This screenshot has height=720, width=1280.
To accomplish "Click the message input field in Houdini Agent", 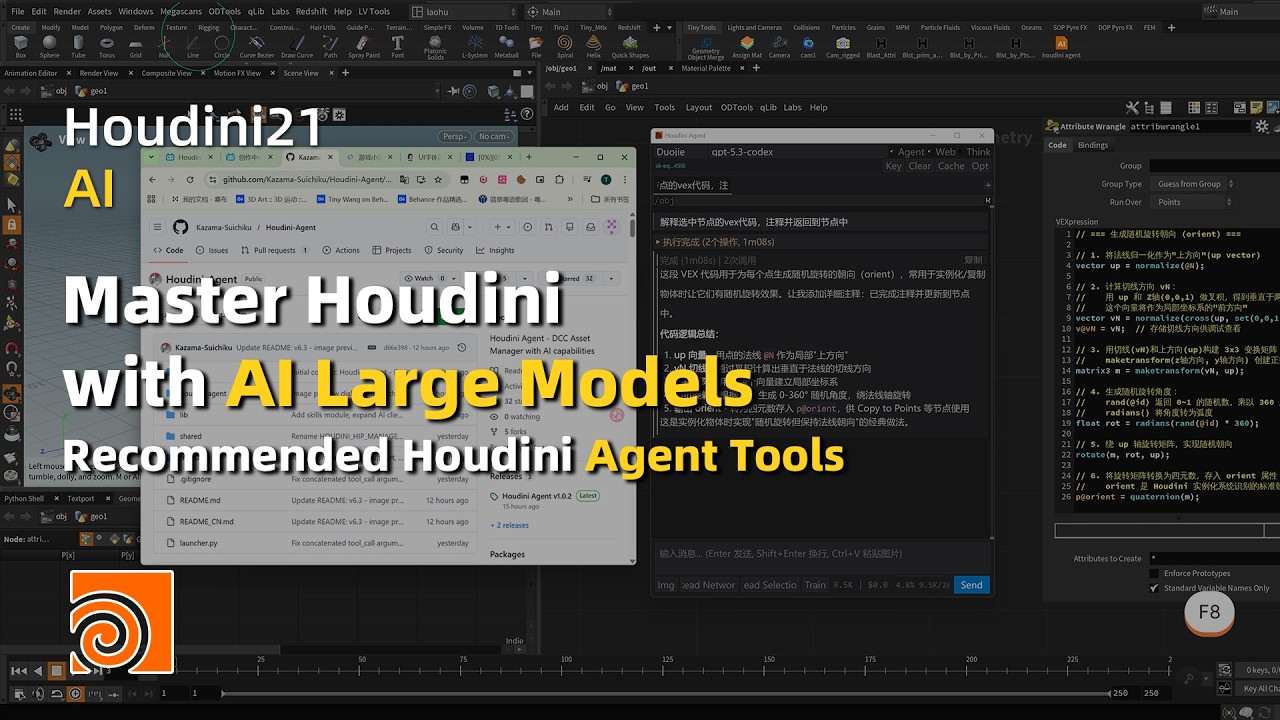I will pos(820,554).
